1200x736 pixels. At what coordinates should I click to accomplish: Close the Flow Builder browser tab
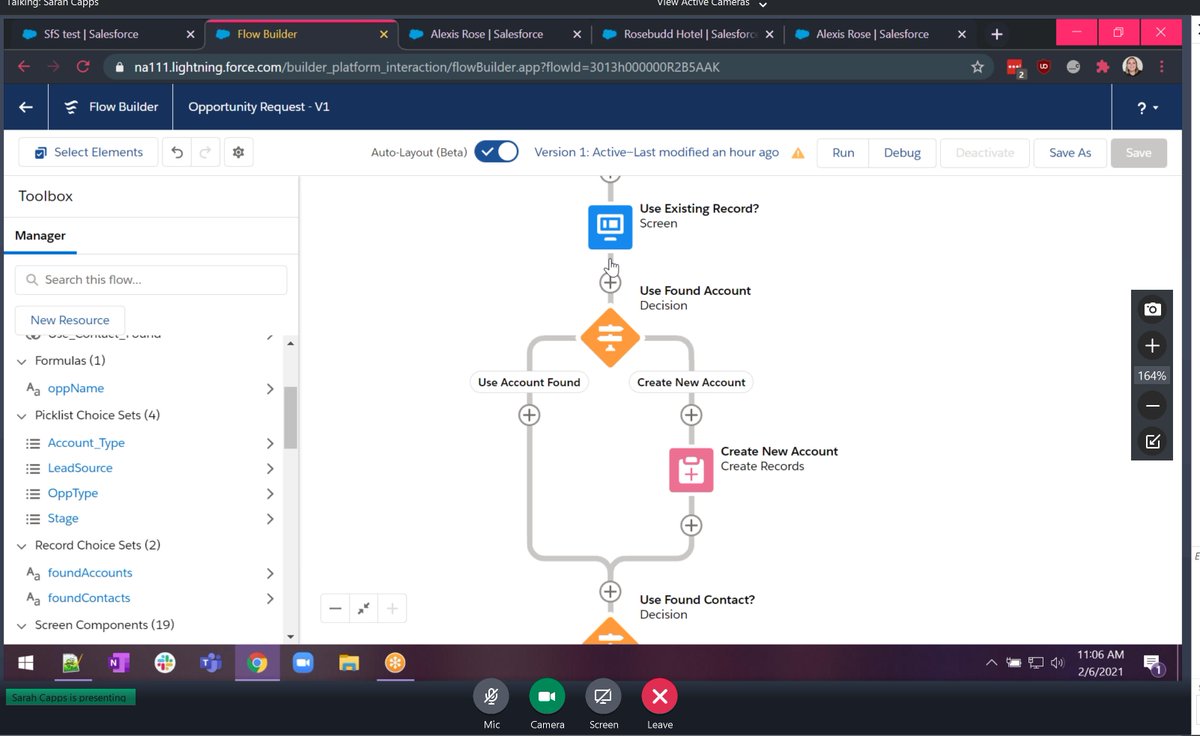click(386, 34)
